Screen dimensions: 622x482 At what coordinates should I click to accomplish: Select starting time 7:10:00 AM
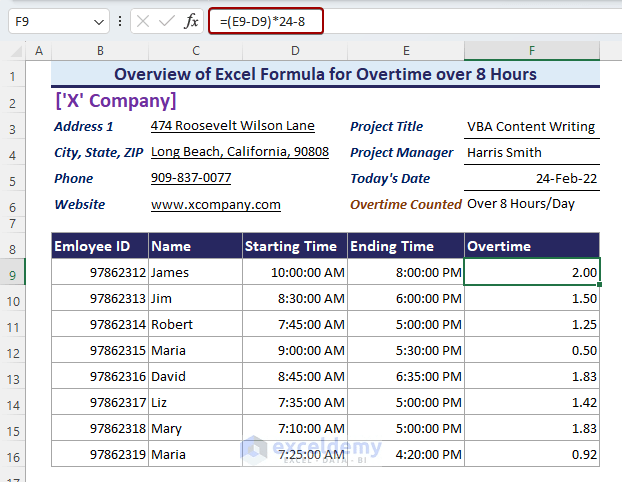pos(295,428)
